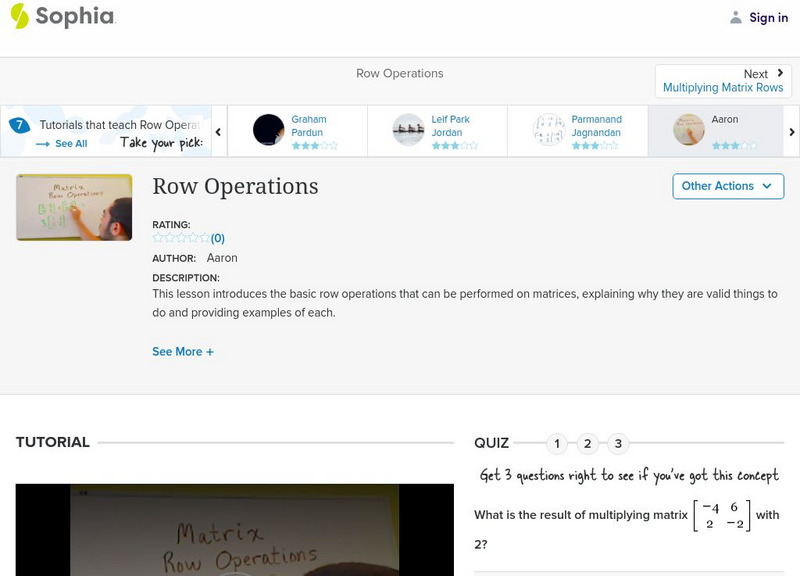This screenshot has height=576, width=800.
Task: Rate the tutorial with the first star
Action: tap(155, 238)
